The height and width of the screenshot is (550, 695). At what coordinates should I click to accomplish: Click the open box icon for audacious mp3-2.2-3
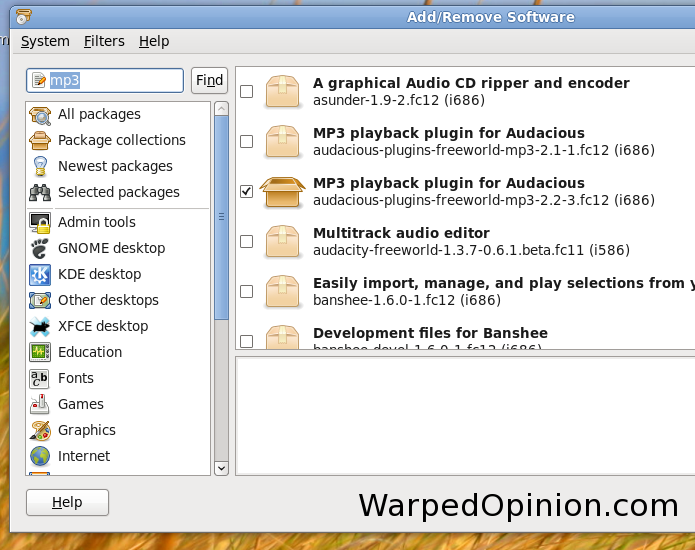click(282, 191)
